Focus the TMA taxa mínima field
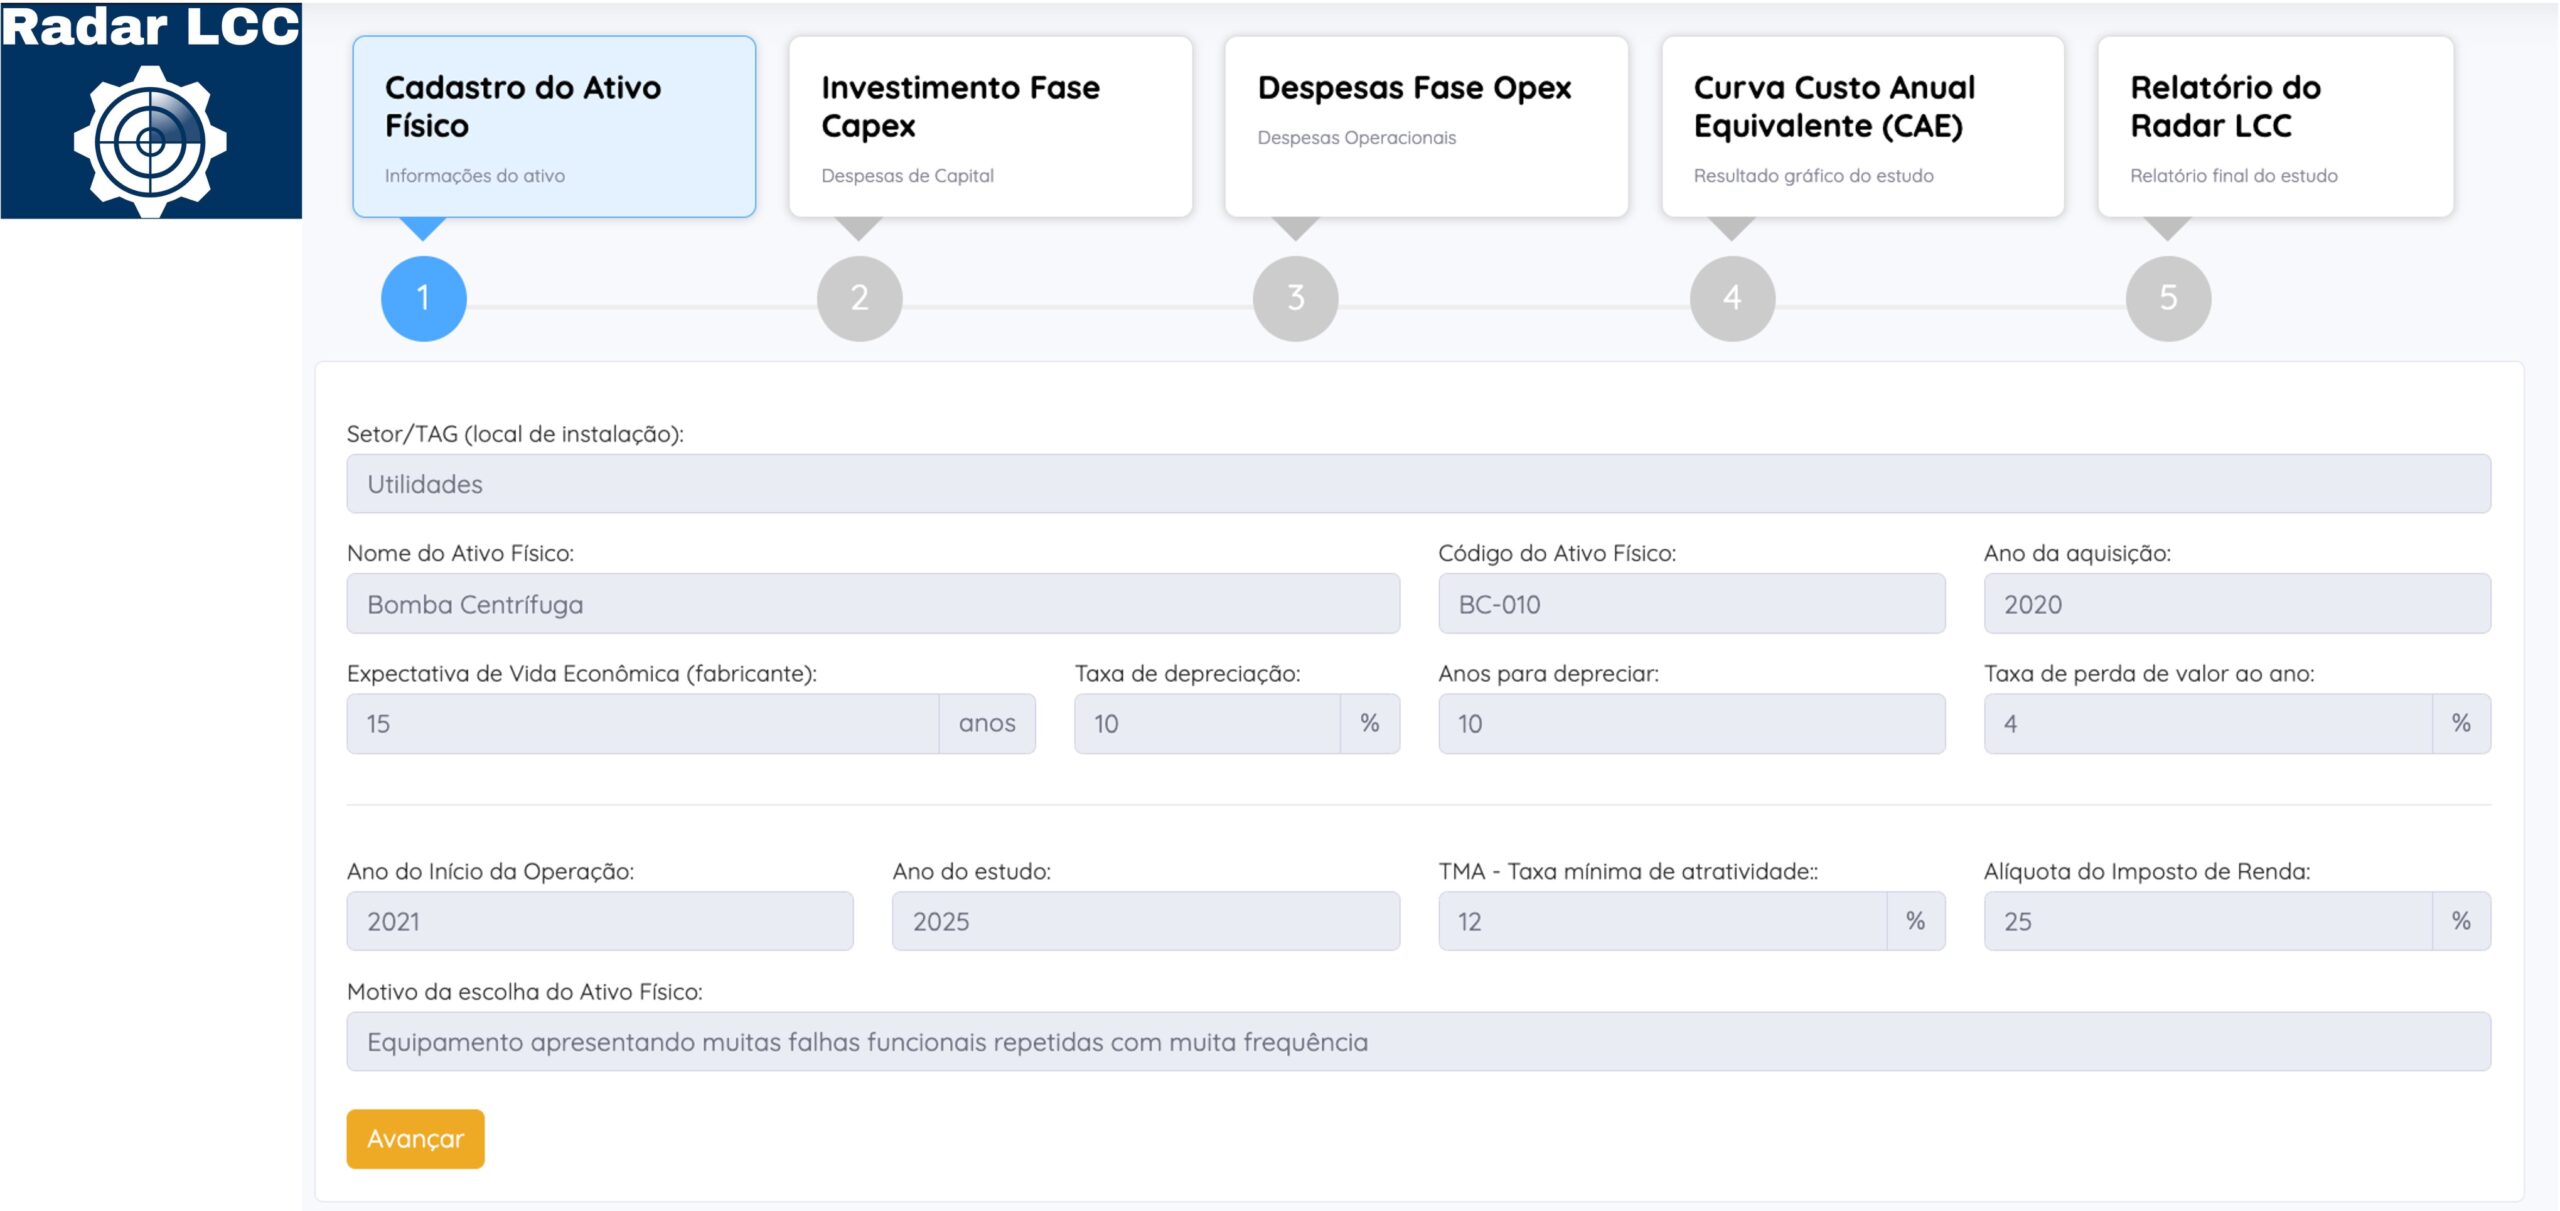The width and height of the screenshot is (2560, 1211). [1662, 921]
